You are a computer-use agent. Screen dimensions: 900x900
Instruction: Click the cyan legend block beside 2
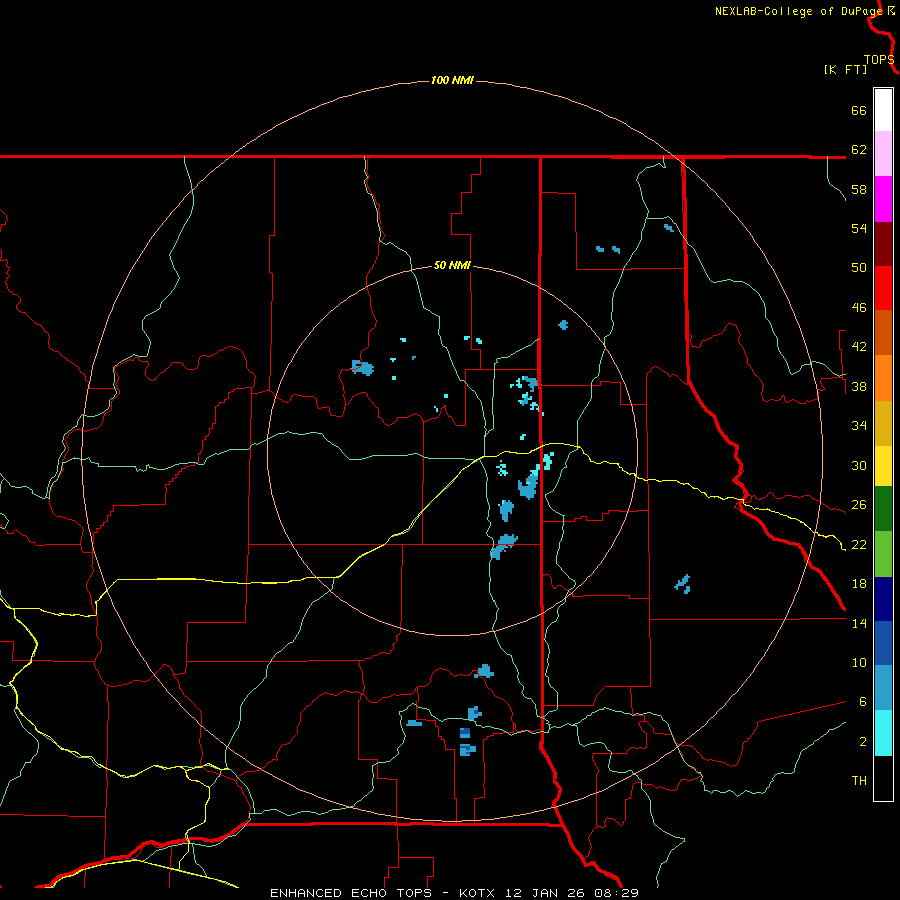(x=883, y=733)
